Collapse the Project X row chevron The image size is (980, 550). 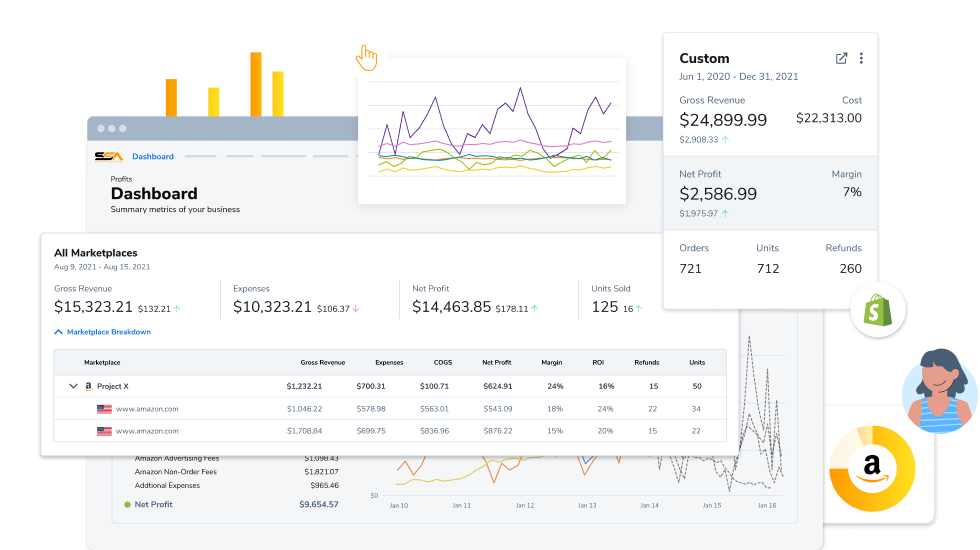click(x=72, y=386)
